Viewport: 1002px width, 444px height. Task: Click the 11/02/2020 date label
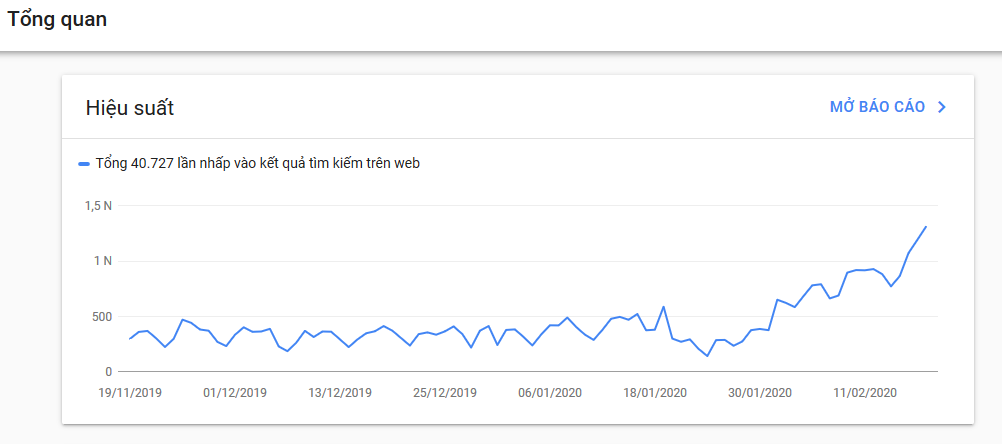(865, 393)
